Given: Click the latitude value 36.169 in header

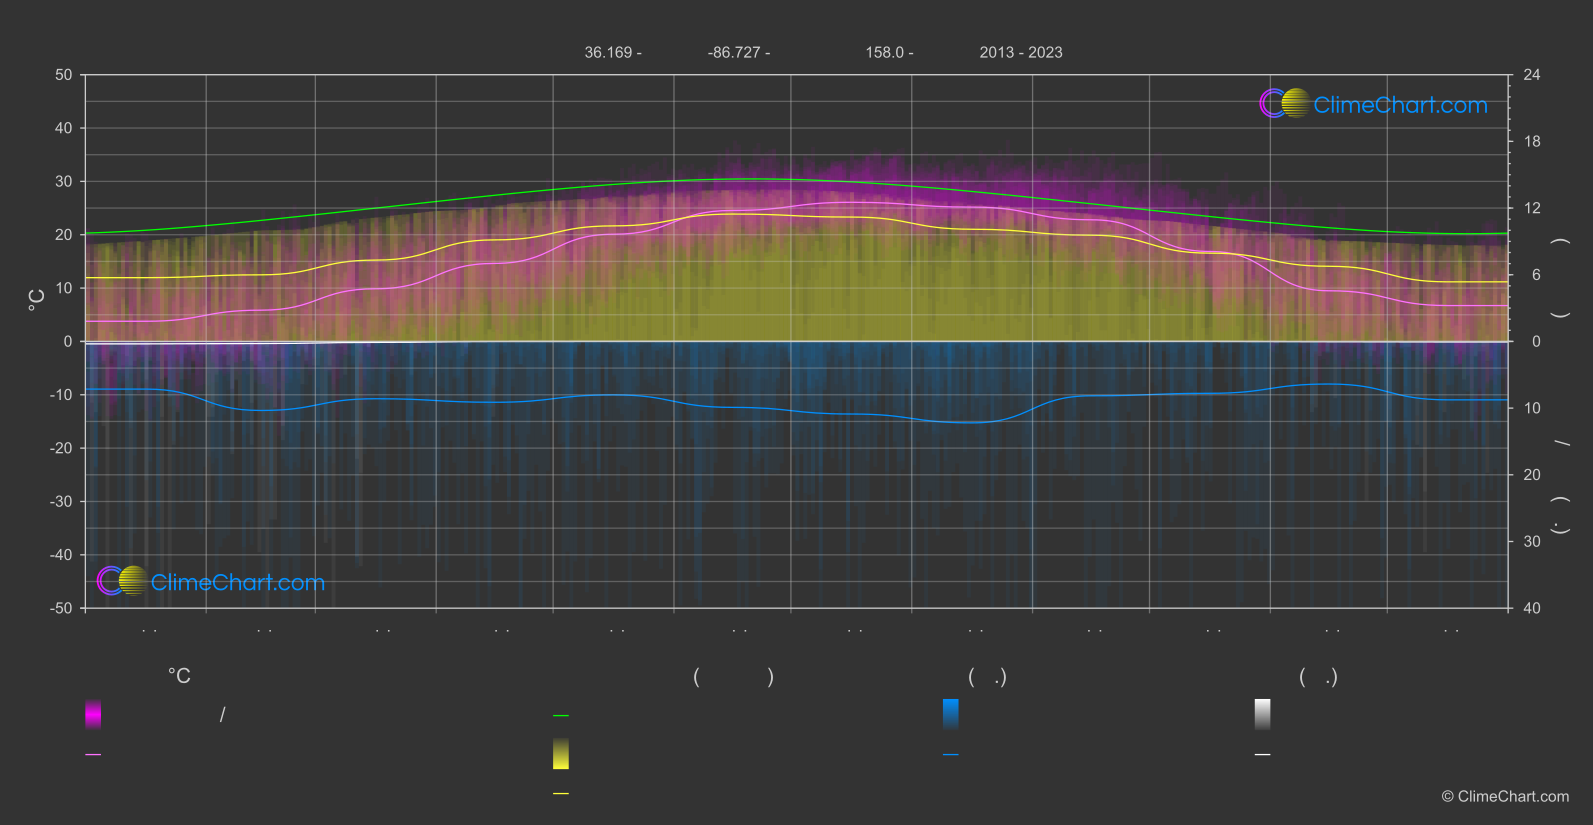Looking at the screenshot, I should 608,52.
